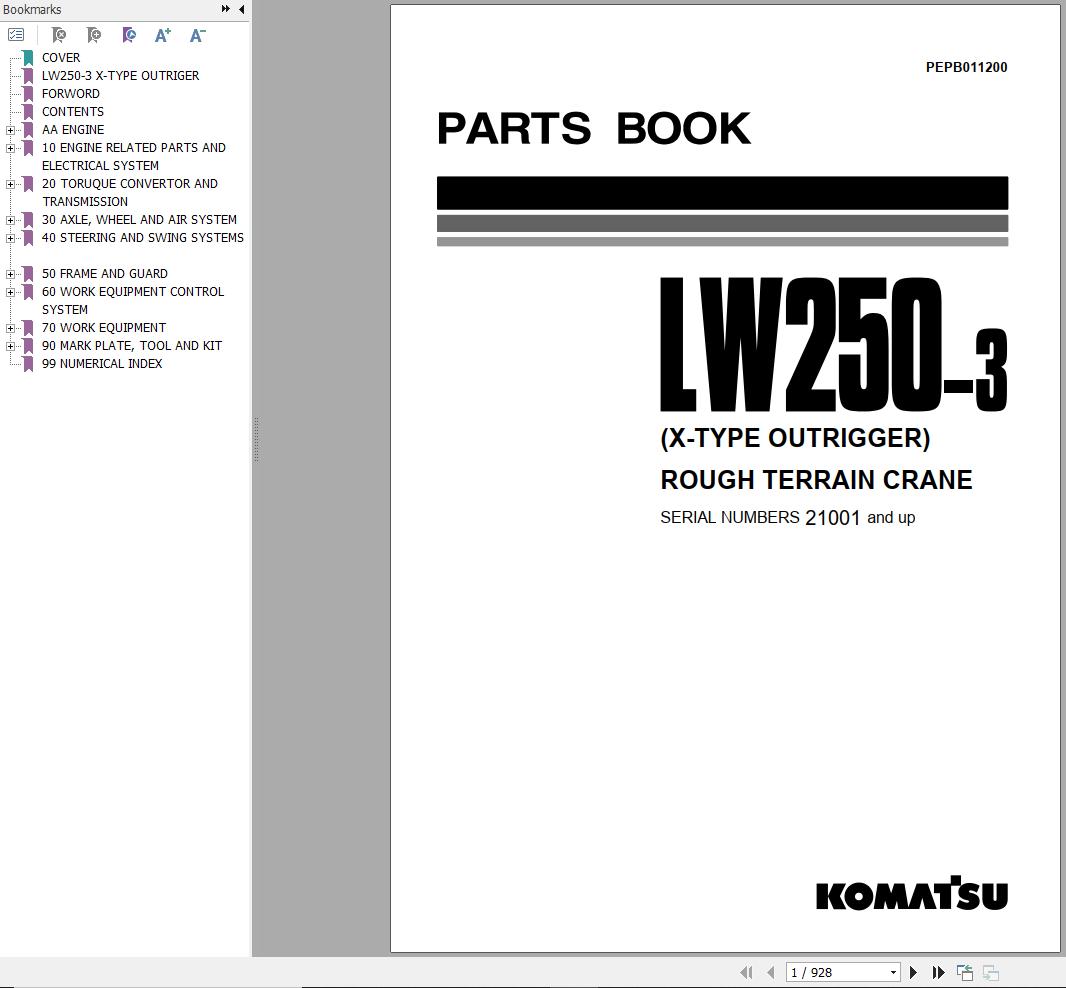1066x988 pixels.
Task: Open the FORWORD bookmark
Action: point(71,94)
